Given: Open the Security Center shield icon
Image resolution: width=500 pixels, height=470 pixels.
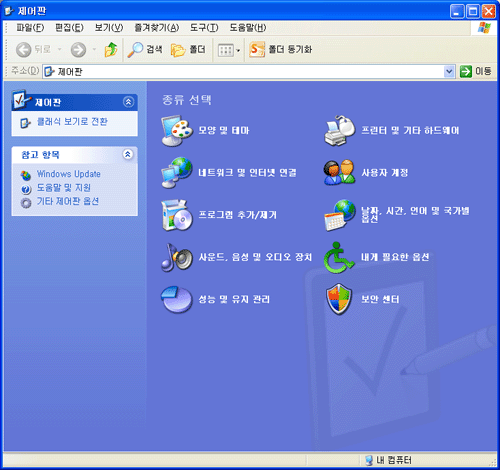Looking at the screenshot, I should point(339,299).
